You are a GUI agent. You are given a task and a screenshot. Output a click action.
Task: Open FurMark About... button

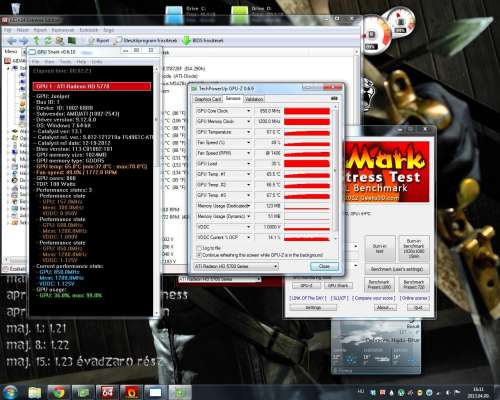[385, 308]
